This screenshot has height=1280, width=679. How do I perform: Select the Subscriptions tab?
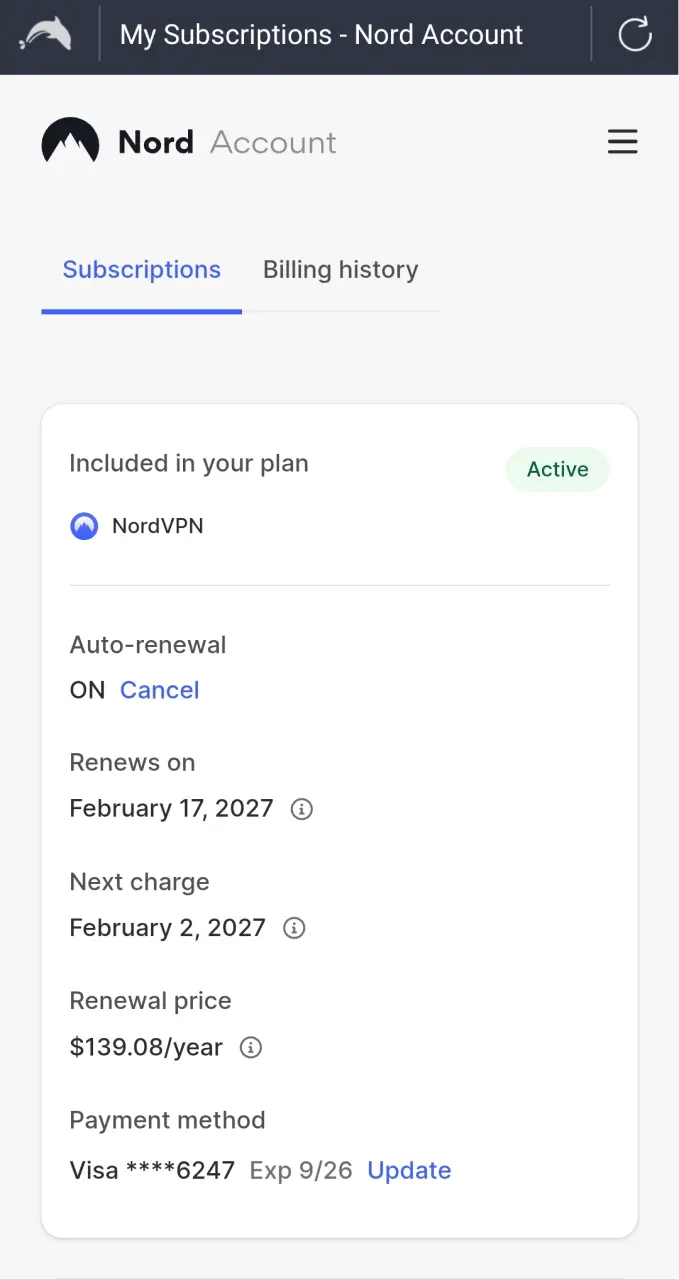141,270
